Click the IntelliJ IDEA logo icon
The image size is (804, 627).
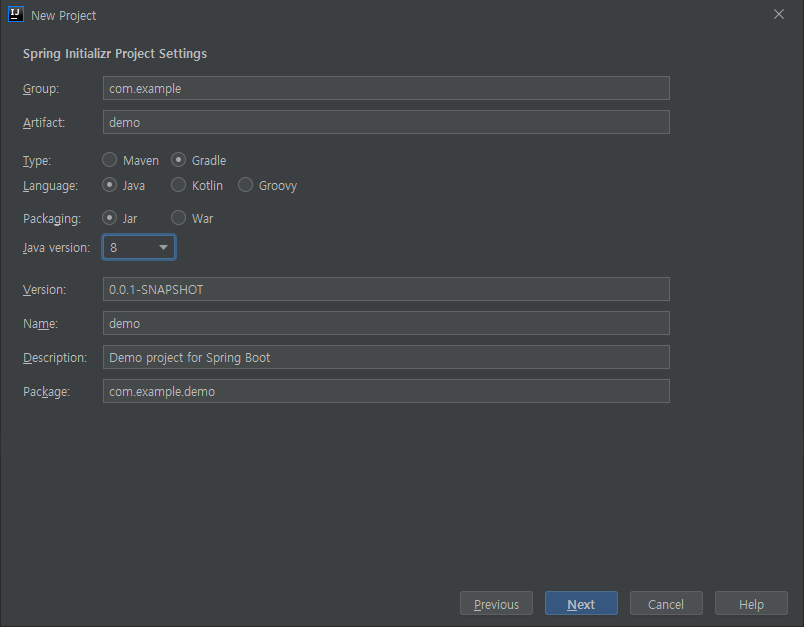point(16,14)
